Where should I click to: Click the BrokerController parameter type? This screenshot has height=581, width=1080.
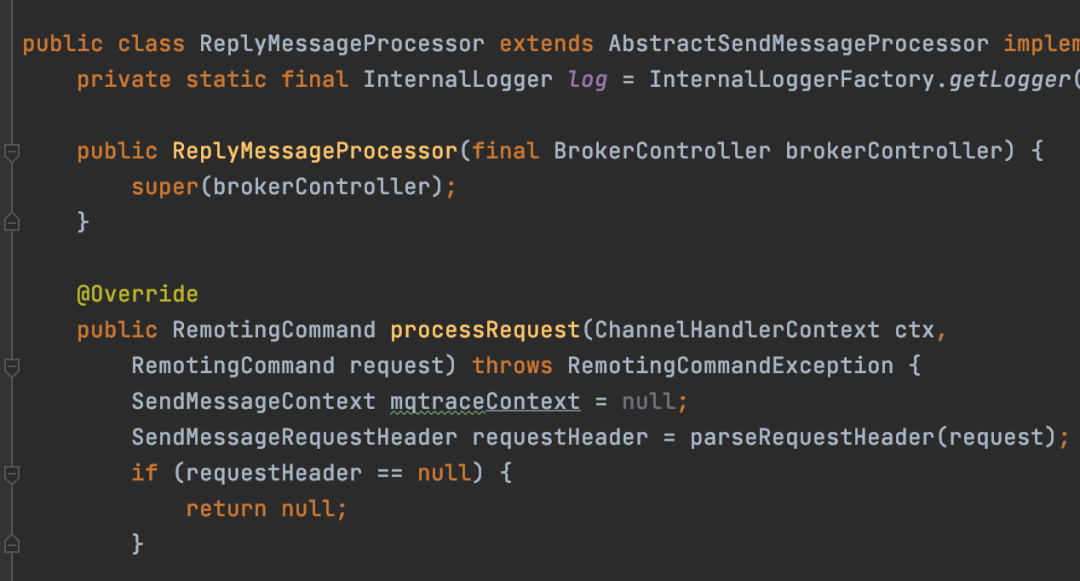[662, 151]
